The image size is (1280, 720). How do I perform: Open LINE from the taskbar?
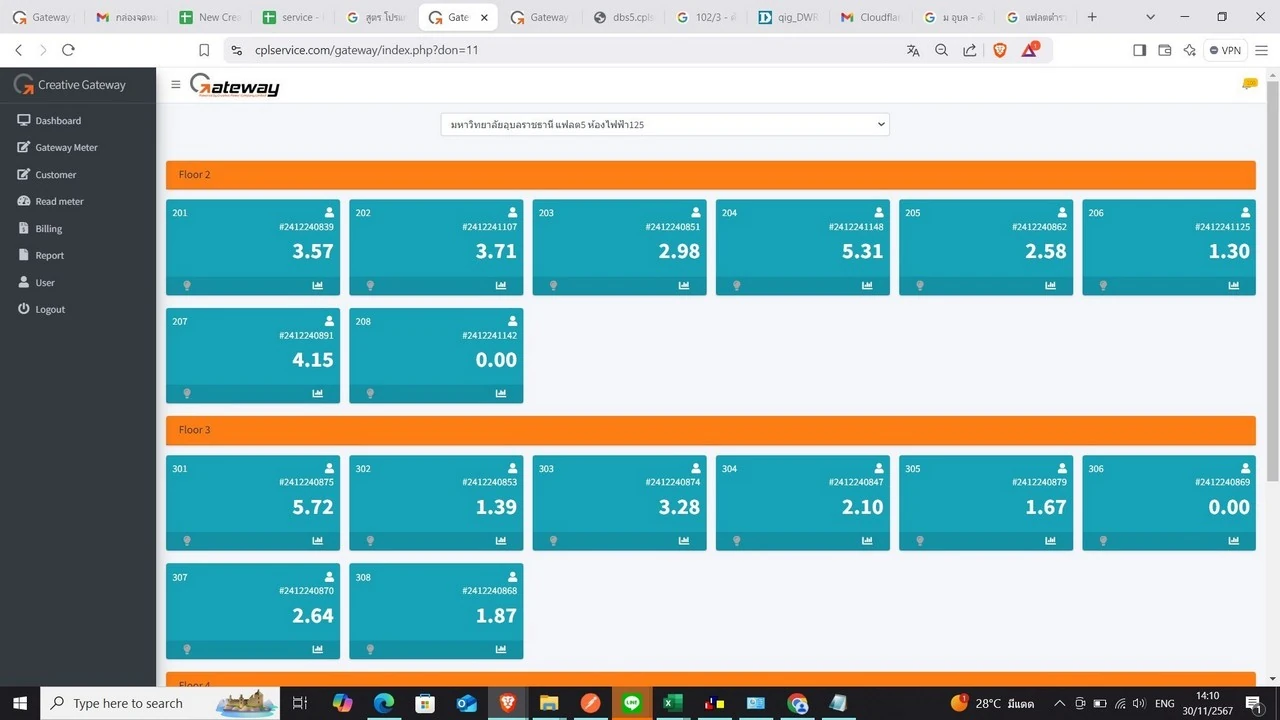pos(631,703)
